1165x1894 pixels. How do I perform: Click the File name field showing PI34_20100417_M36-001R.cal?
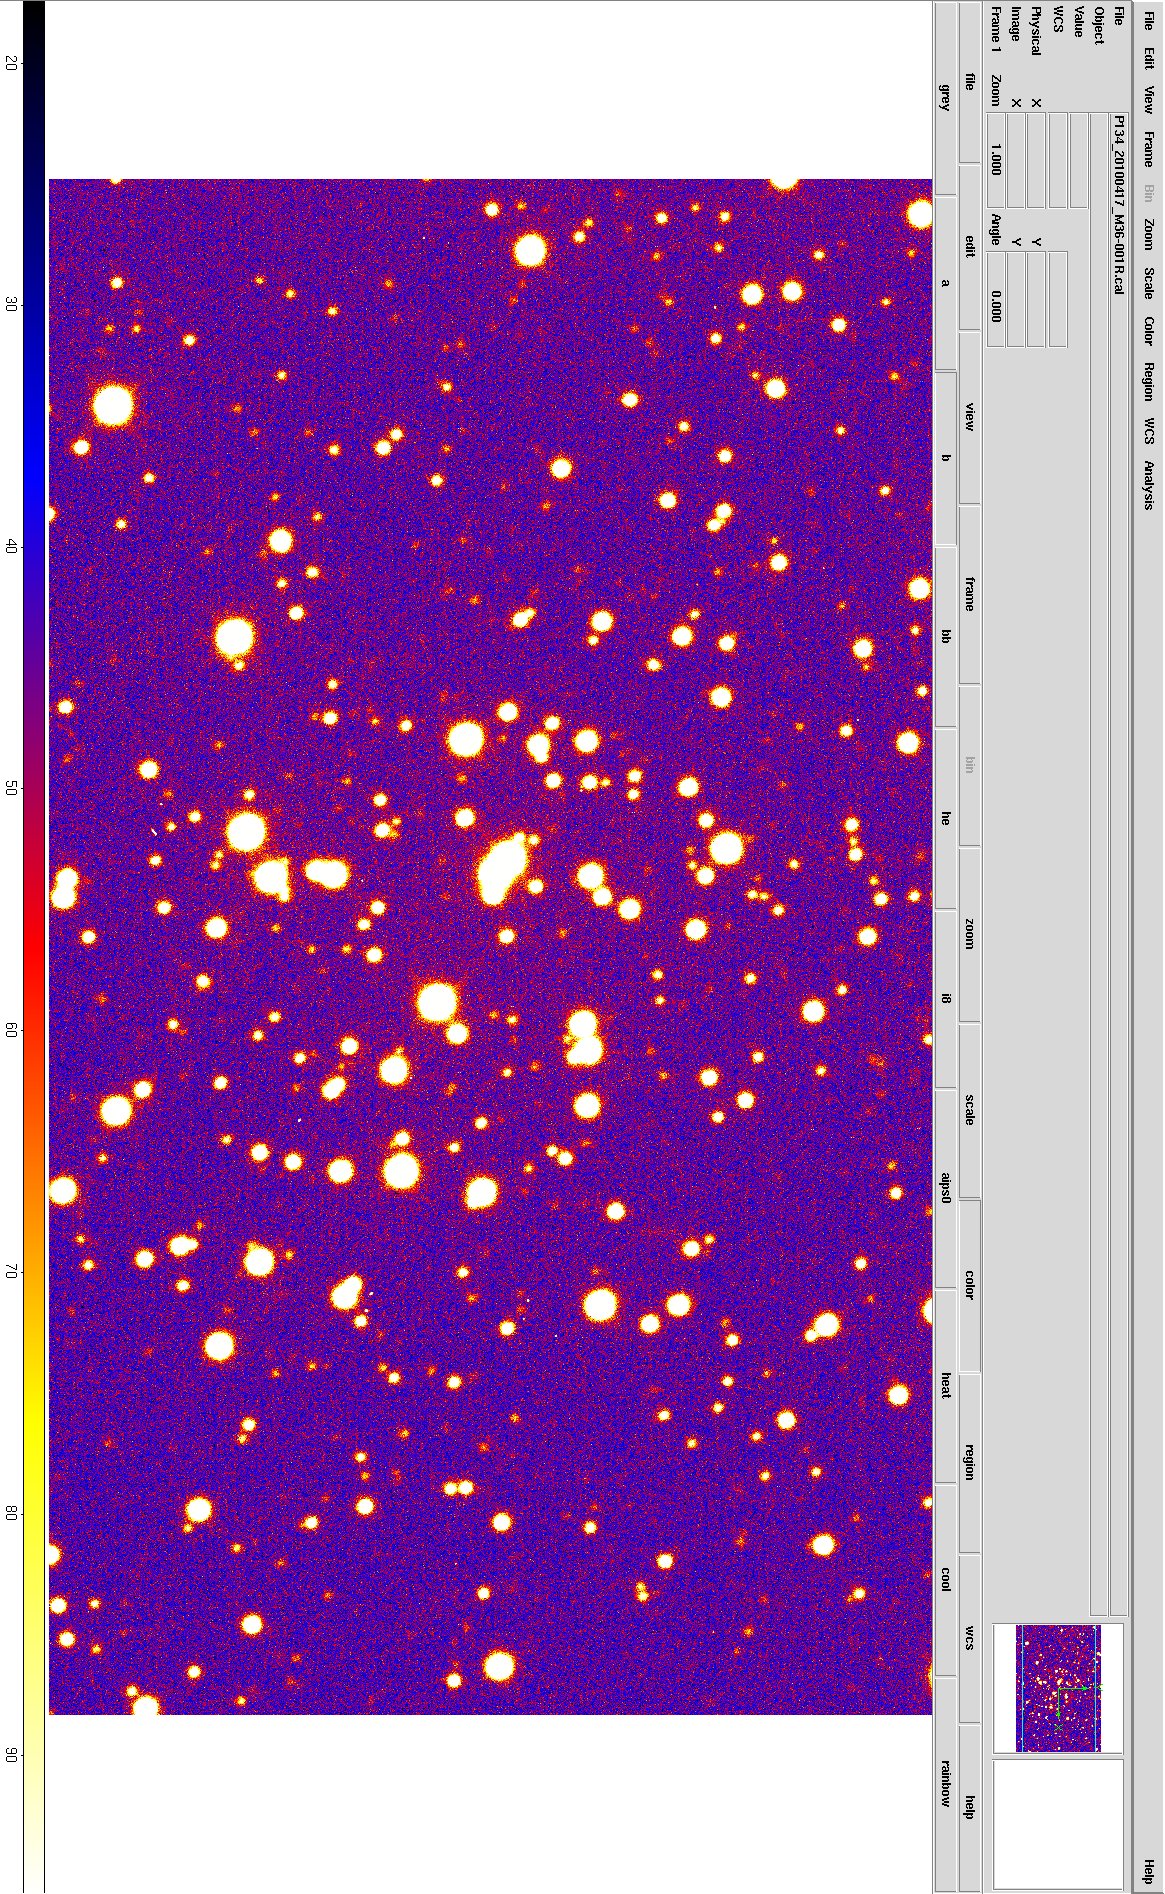tap(1119, 864)
